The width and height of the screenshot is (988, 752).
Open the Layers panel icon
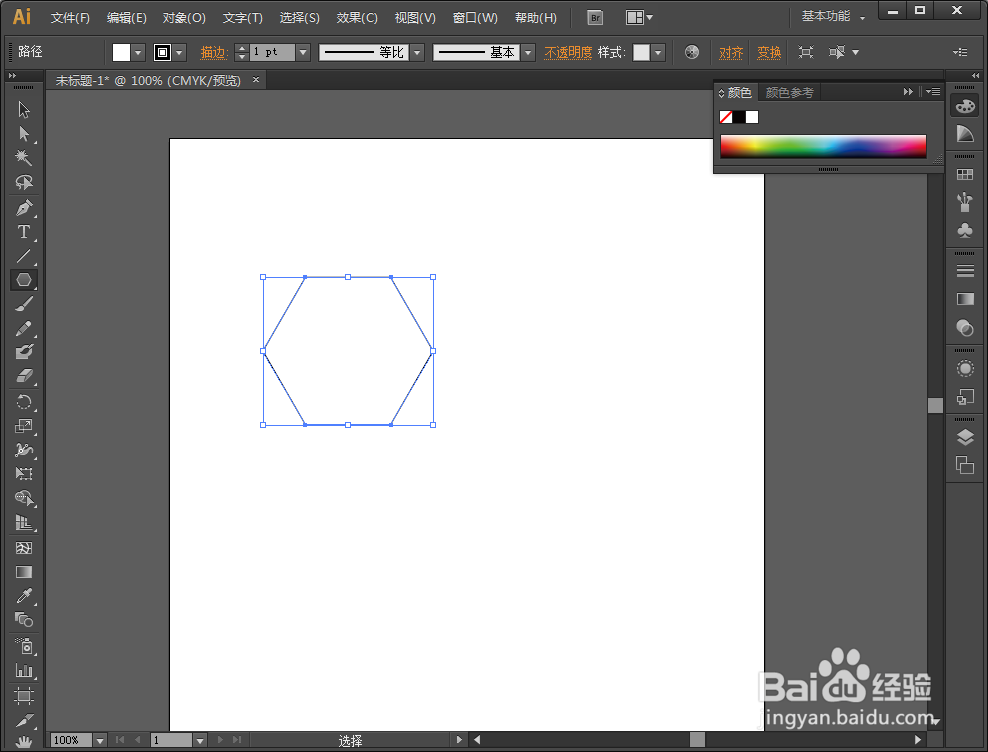965,437
